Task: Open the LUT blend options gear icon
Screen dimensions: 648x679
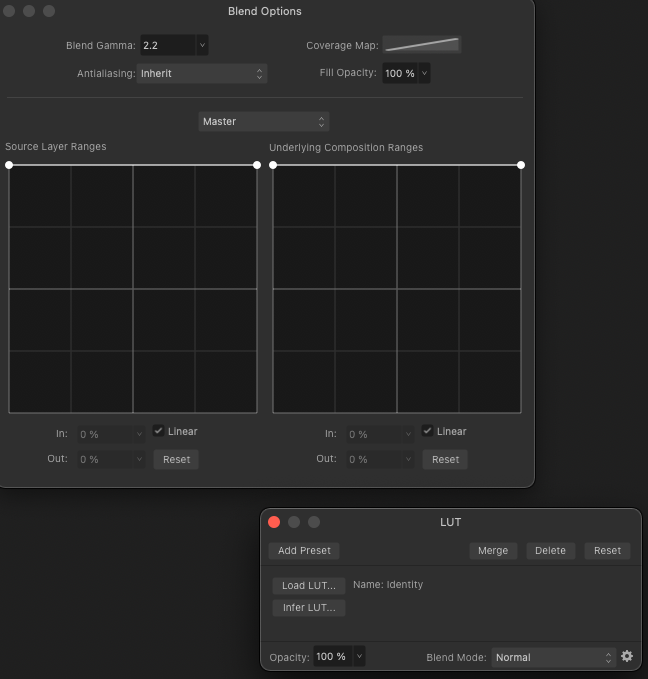Action: 627,657
